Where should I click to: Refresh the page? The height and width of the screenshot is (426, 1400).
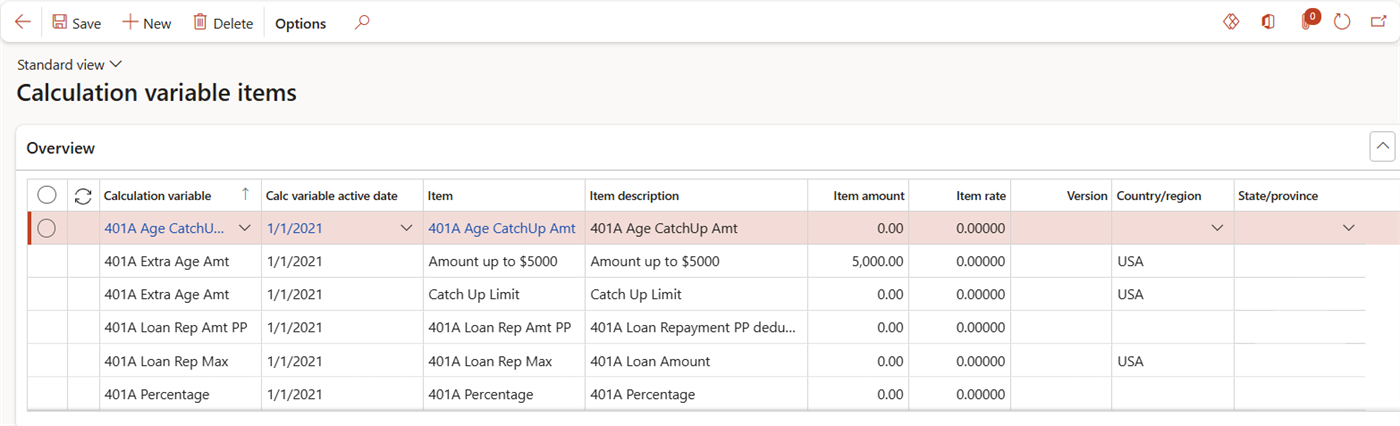(x=1342, y=22)
